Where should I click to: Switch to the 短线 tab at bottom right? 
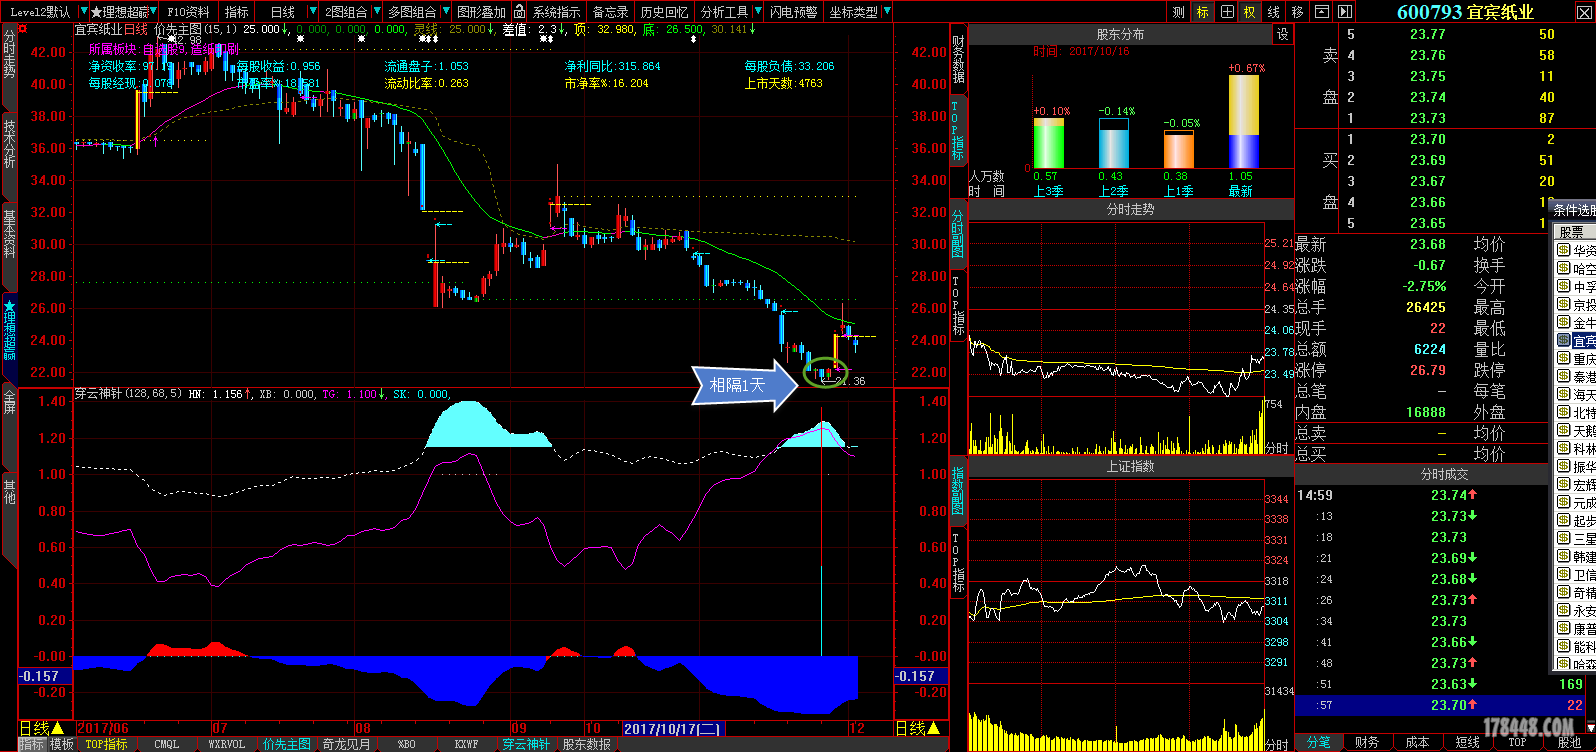pyautogui.click(x=1467, y=742)
